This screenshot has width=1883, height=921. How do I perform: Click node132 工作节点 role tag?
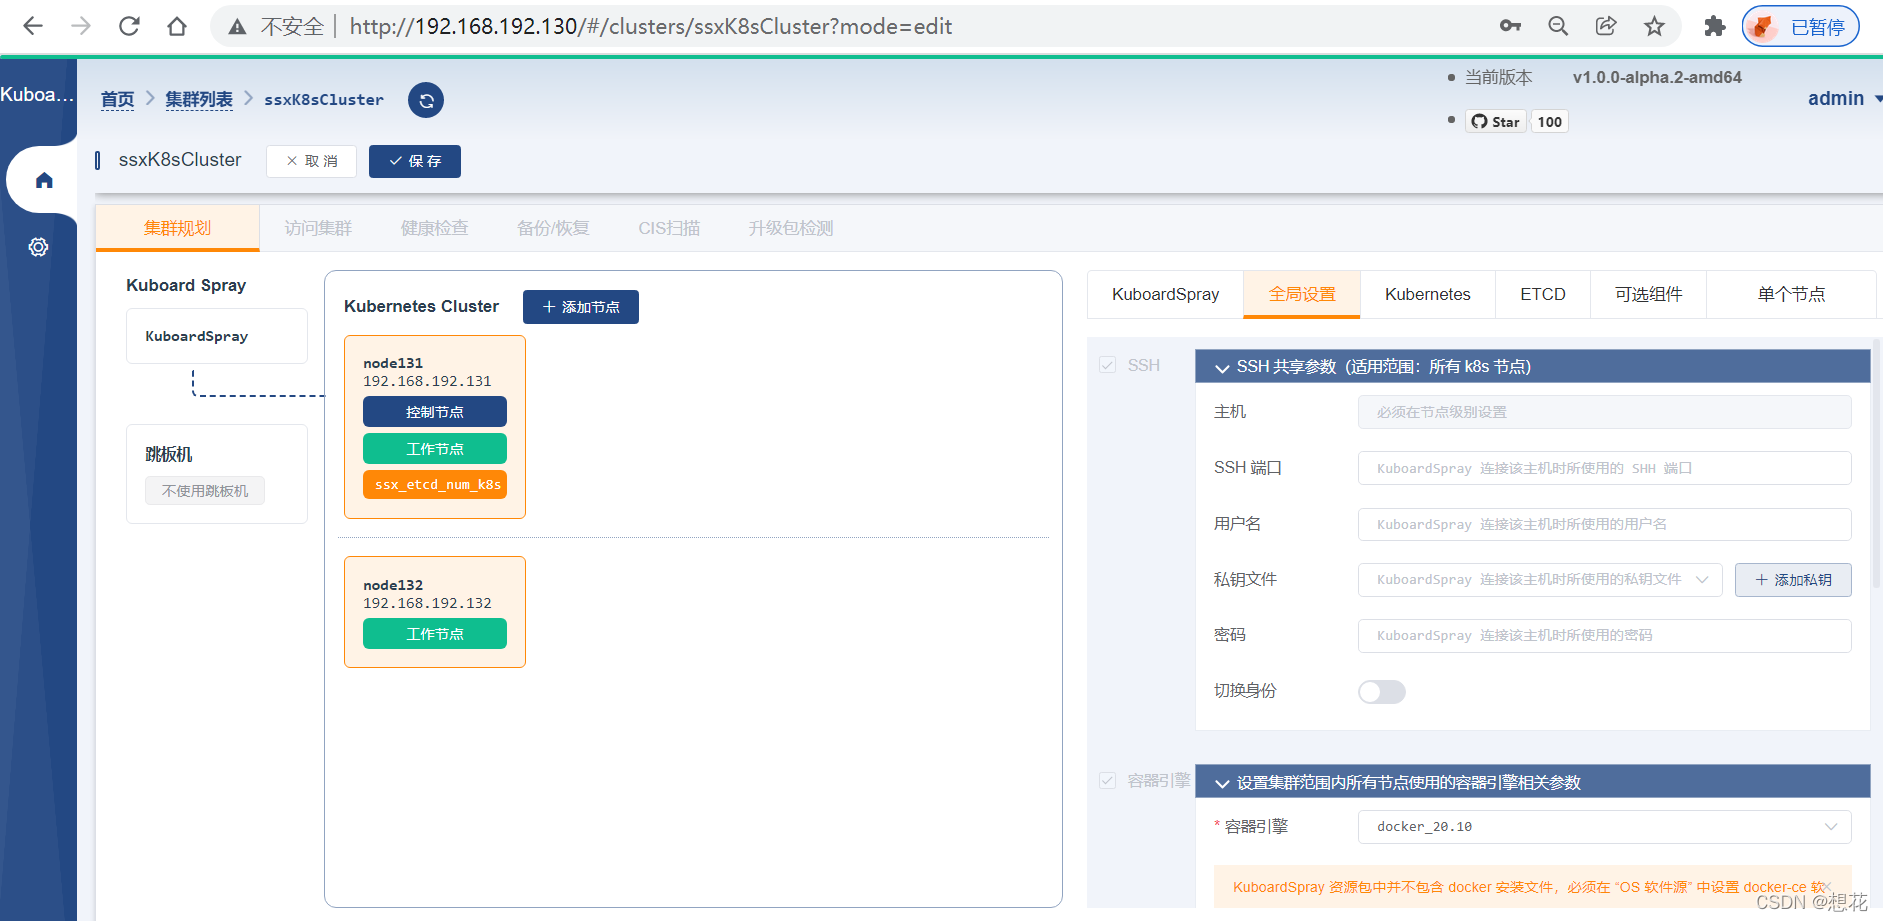pyautogui.click(x=435, y=634)
